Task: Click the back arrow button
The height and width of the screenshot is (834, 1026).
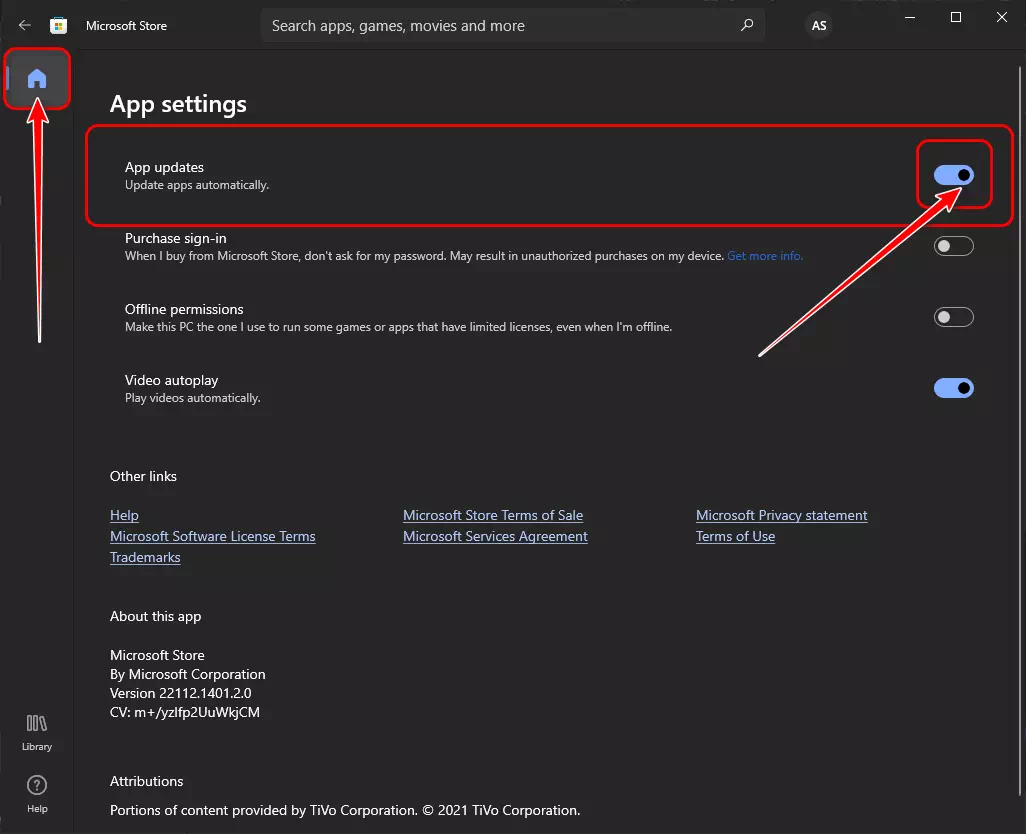Action: [25, 26]
